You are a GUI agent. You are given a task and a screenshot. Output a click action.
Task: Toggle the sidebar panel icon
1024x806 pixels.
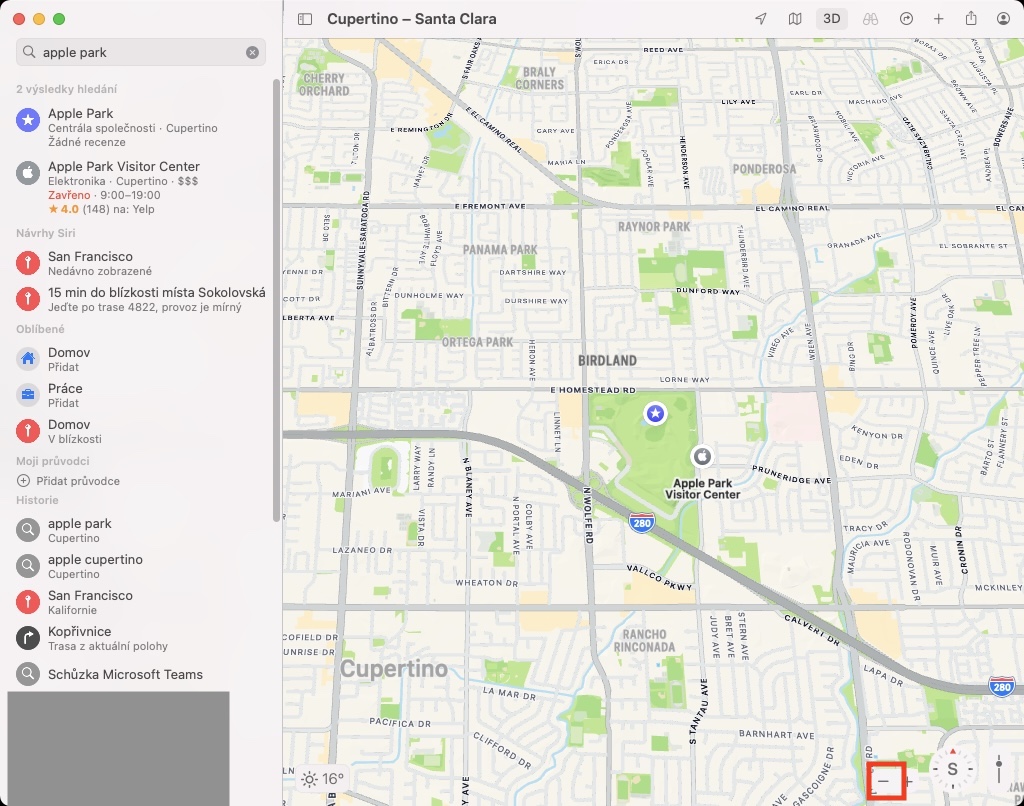(305, 19)
